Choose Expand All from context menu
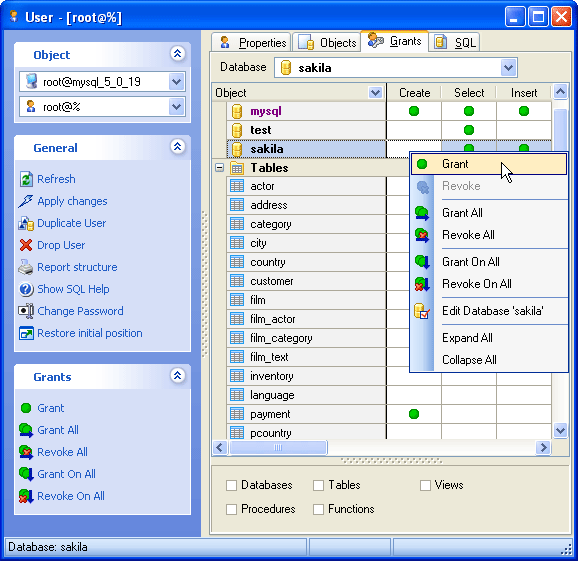The image size is (578, 561). pyautogui.click(x=467, y=338)
